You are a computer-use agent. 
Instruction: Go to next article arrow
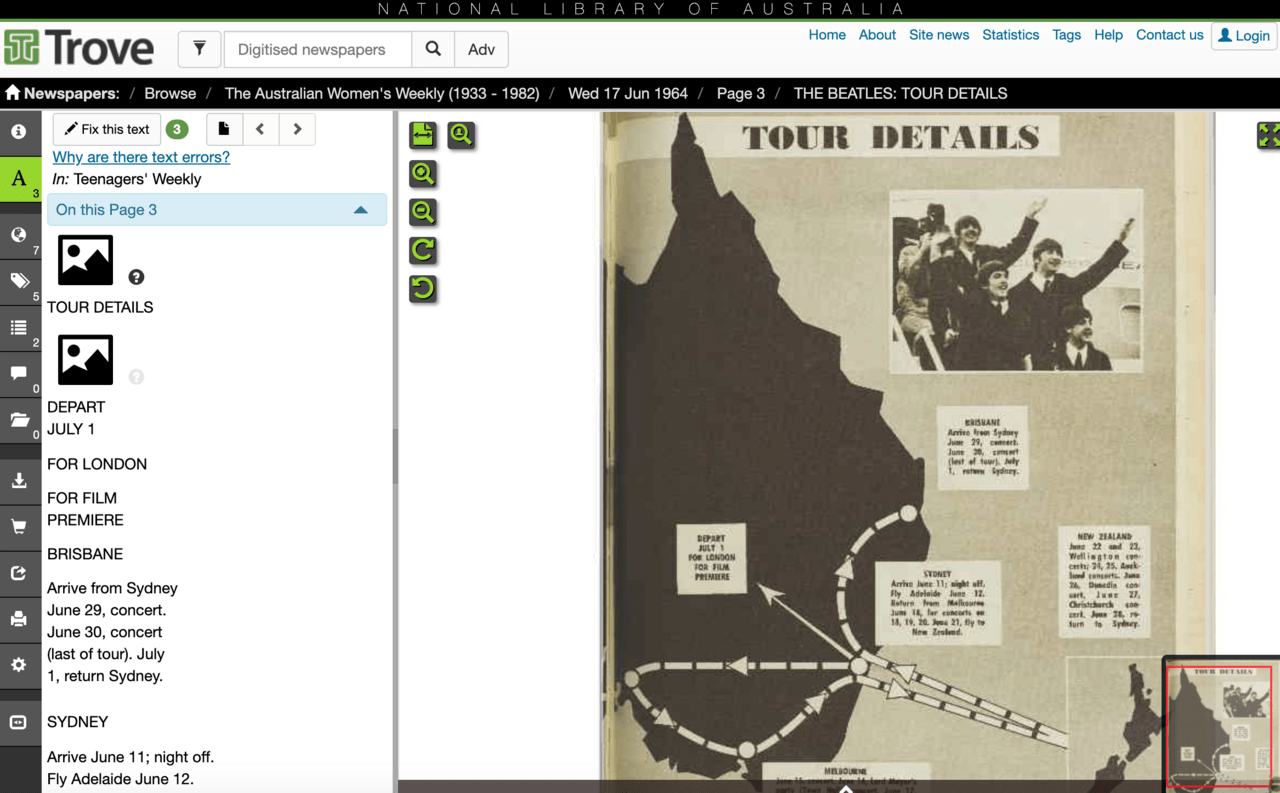[297, 129]
